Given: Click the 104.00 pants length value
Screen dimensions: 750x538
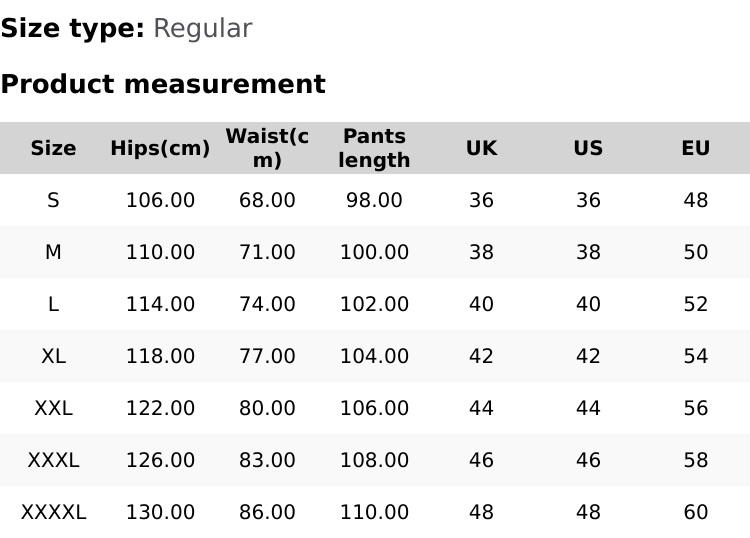Looking at the screenshot, I should pyautogui.click(x=374, y=356).
